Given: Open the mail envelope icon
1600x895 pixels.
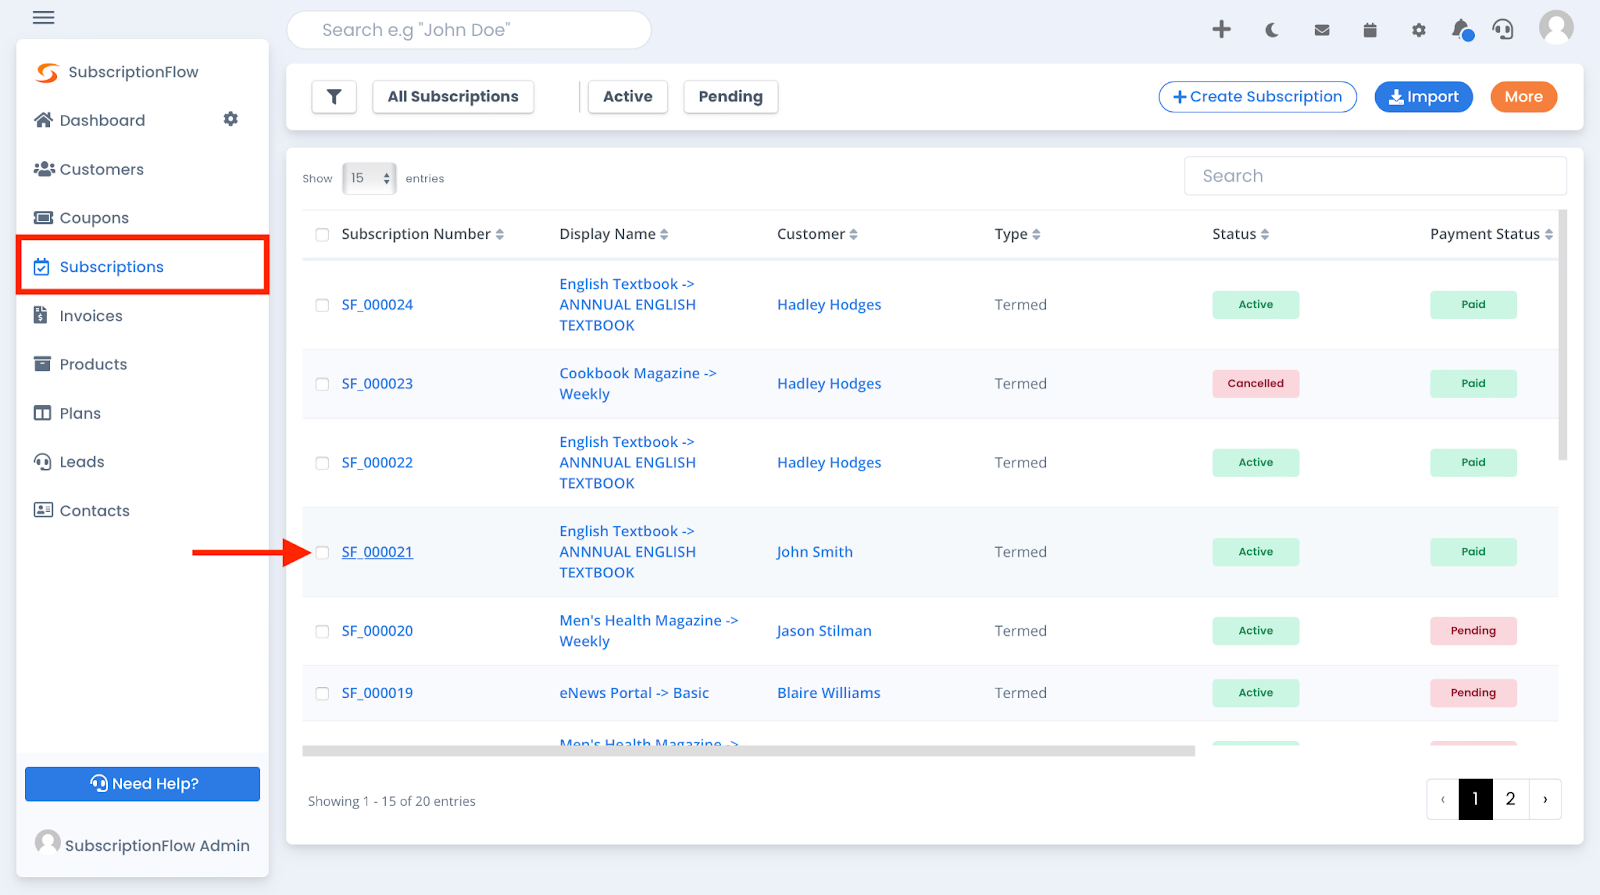Looking at the screenshot, I should click(1322, 30).
